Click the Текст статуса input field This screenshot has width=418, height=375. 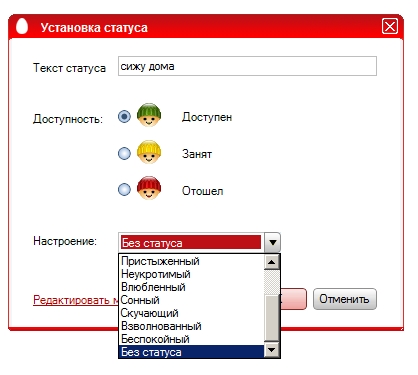pos(247,66)
